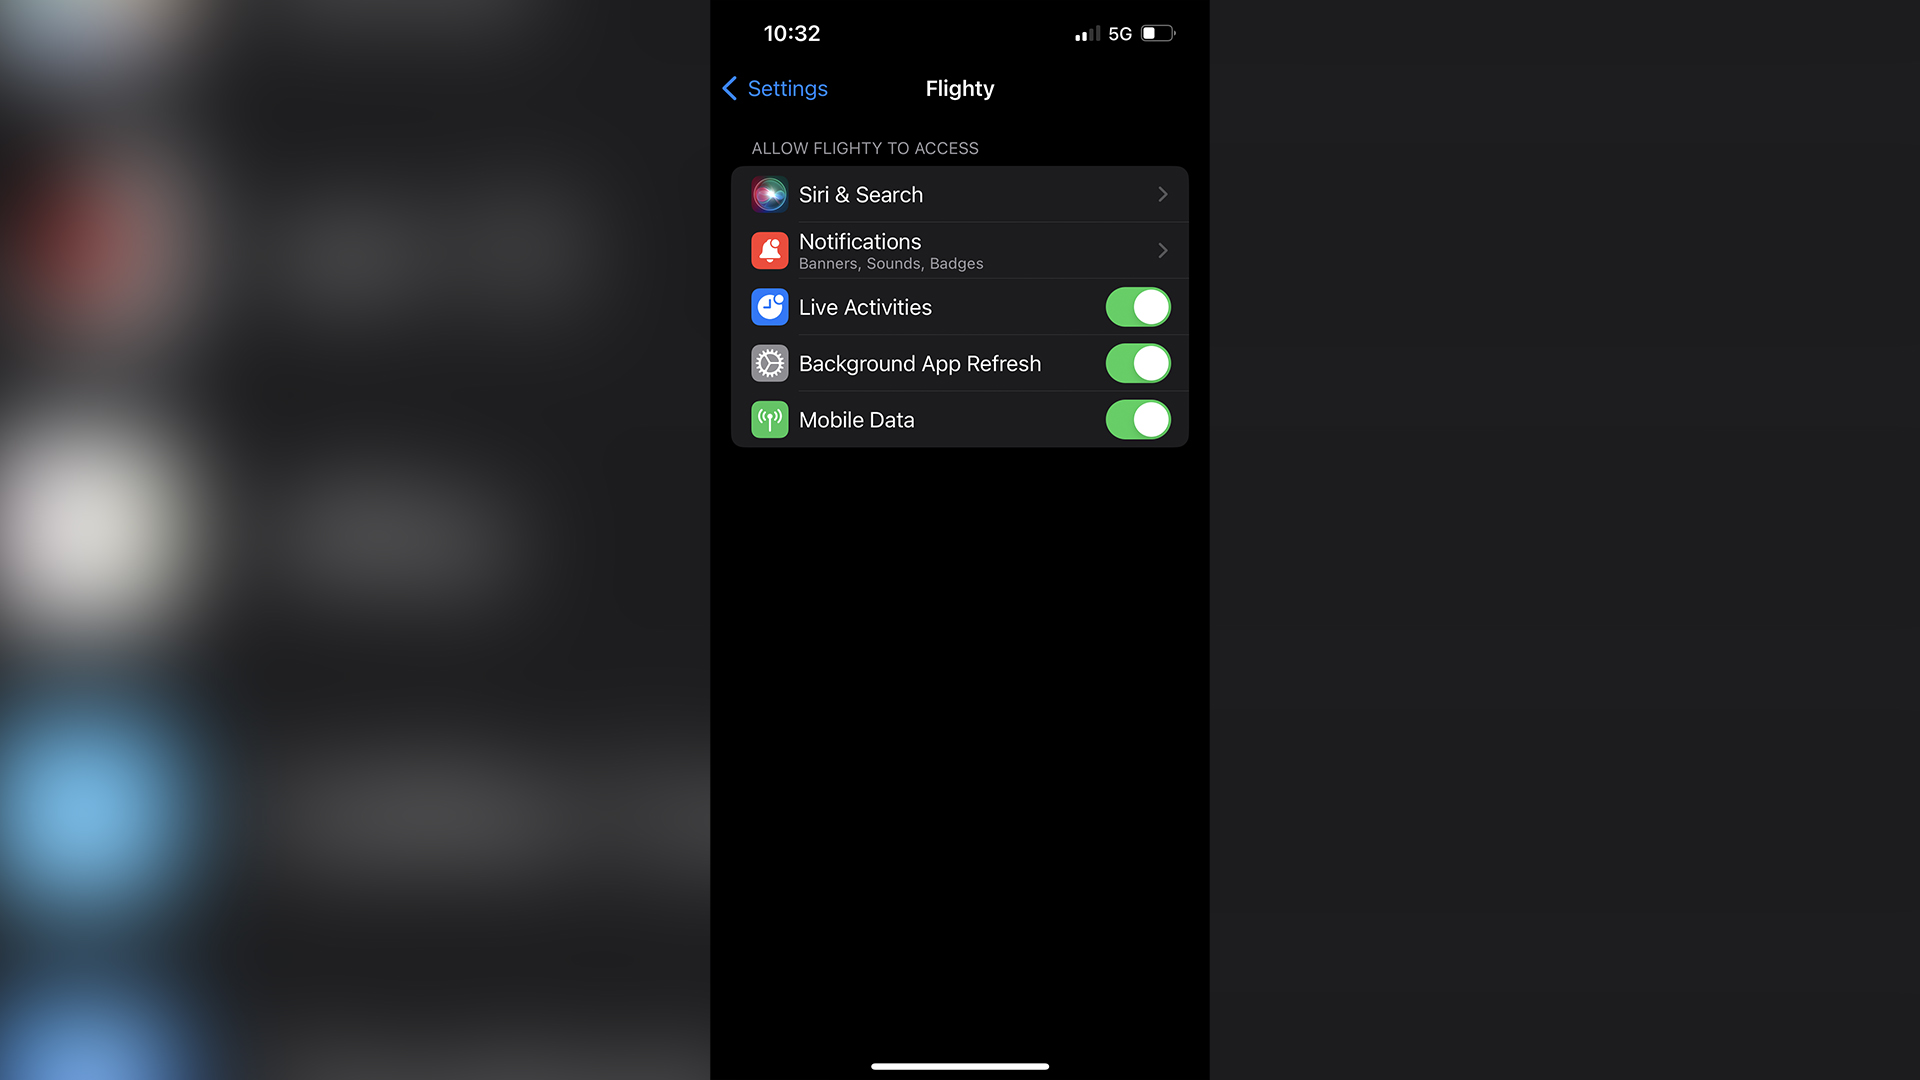Toggle Live Activities switch off
Viewport: 1920px width, 1080px height.
pos(1137,306)
